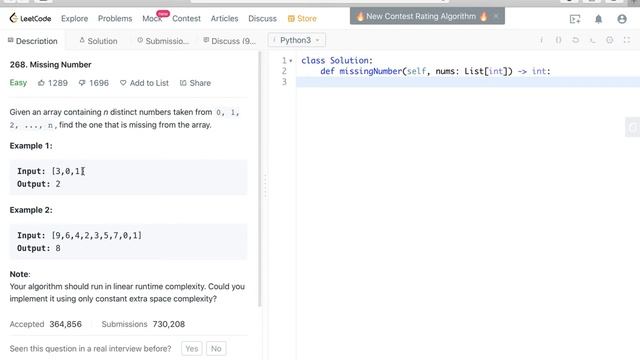Click the side feedback tab at right edge
640x360 pixels.
point(633,127)
